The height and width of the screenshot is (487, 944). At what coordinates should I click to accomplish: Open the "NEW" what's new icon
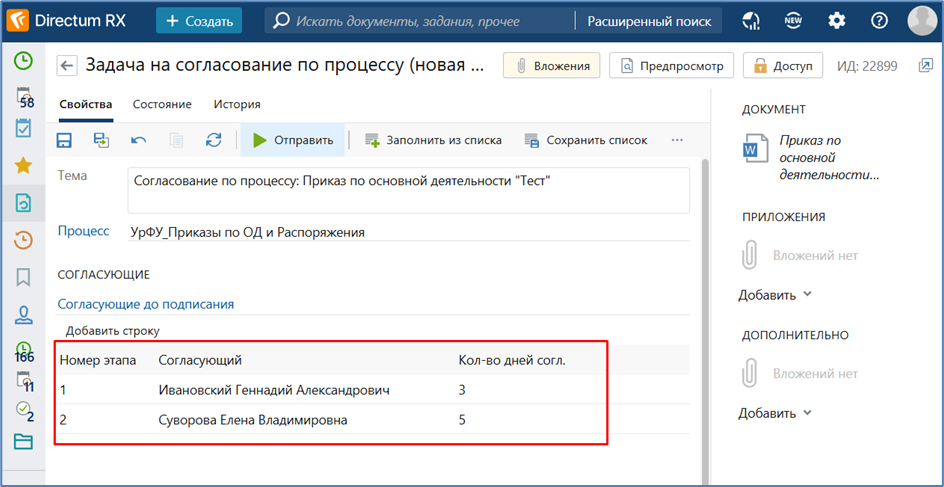tap(793, 21)
